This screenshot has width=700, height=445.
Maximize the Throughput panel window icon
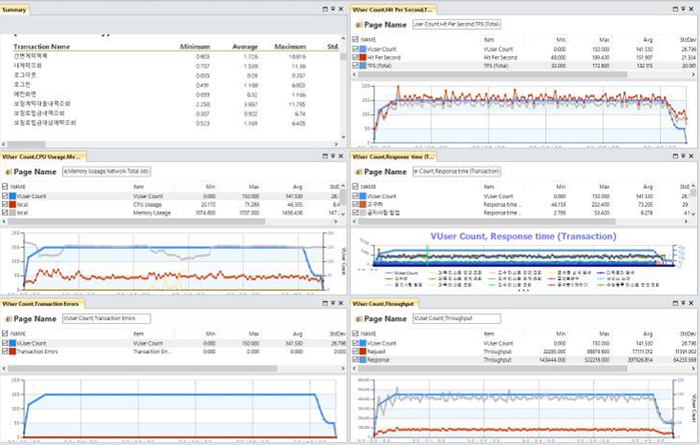click(675, 303)
